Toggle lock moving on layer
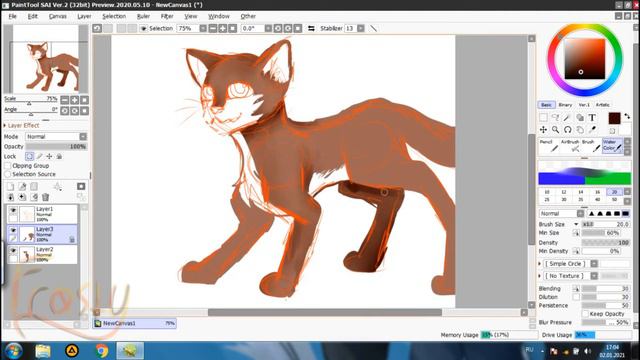640x360 pixels. coord(49,156)
